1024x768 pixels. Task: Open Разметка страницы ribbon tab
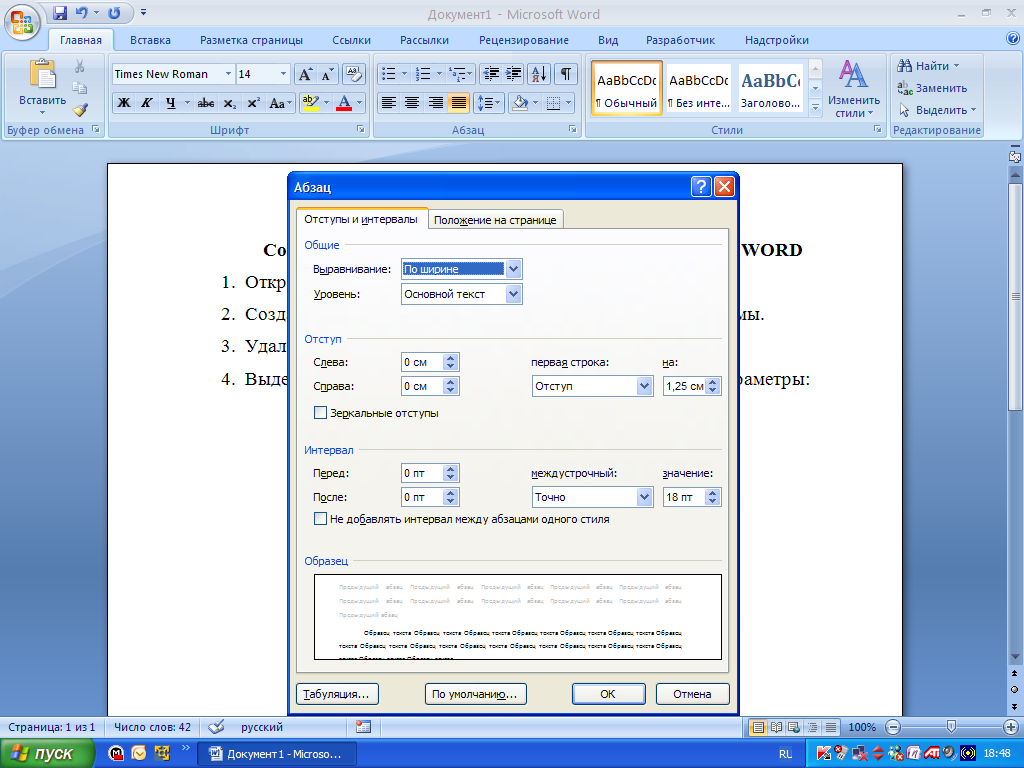[x=251, y=40]
